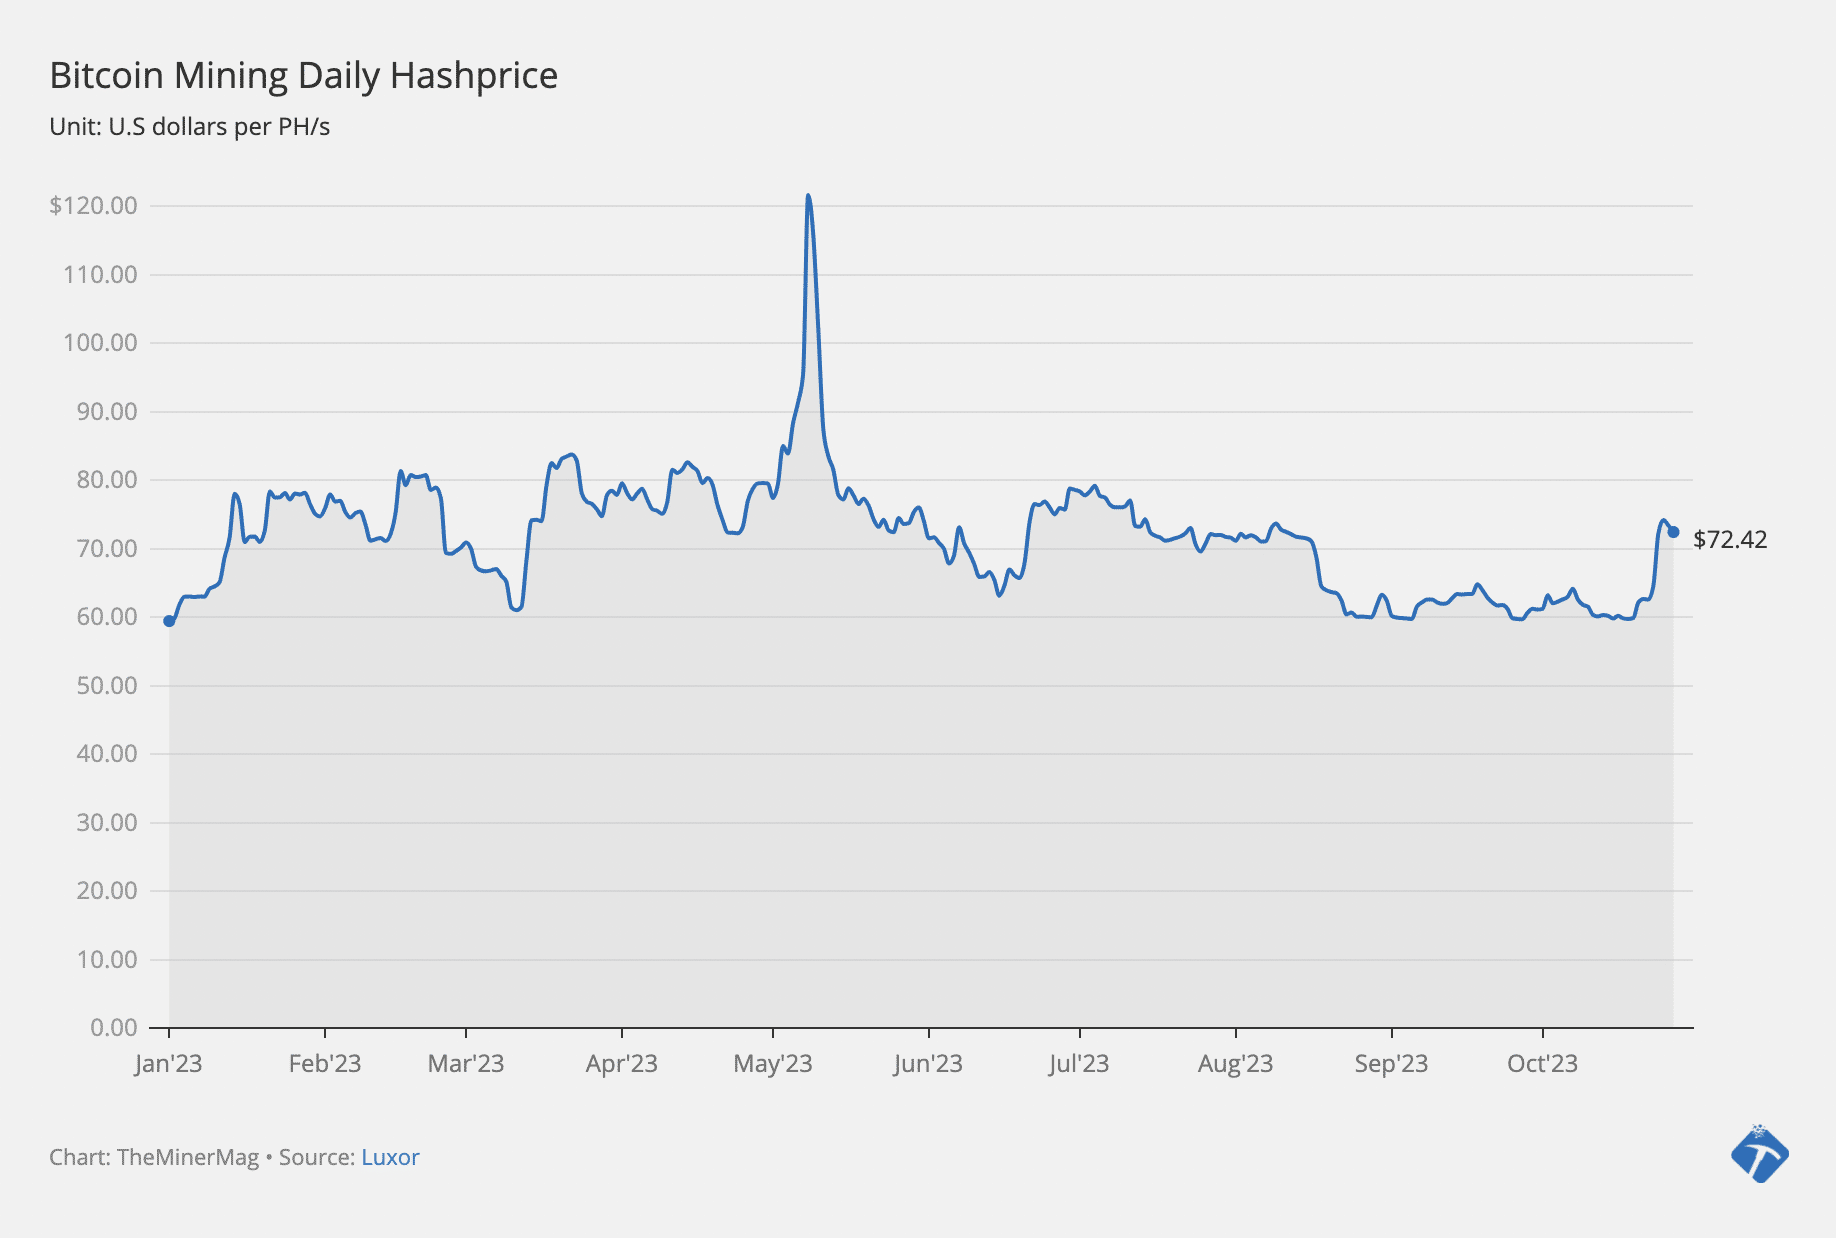Image resolution: width=1836 pixels, height=1238 pixels.
Task: Click the Mar'23 x-axis label
Action: point(466,1063)
